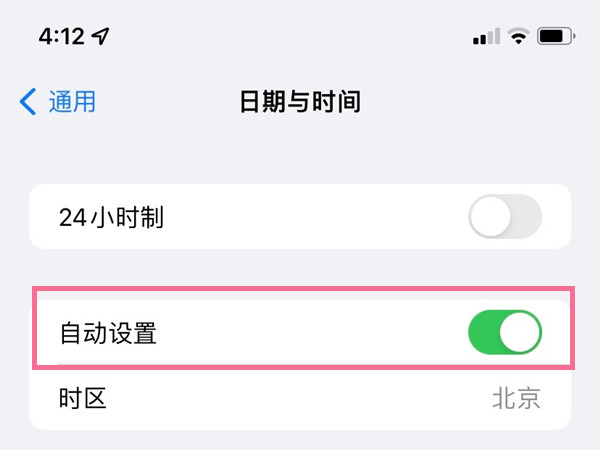Tap the back chevron arrow

pos(28,101)
